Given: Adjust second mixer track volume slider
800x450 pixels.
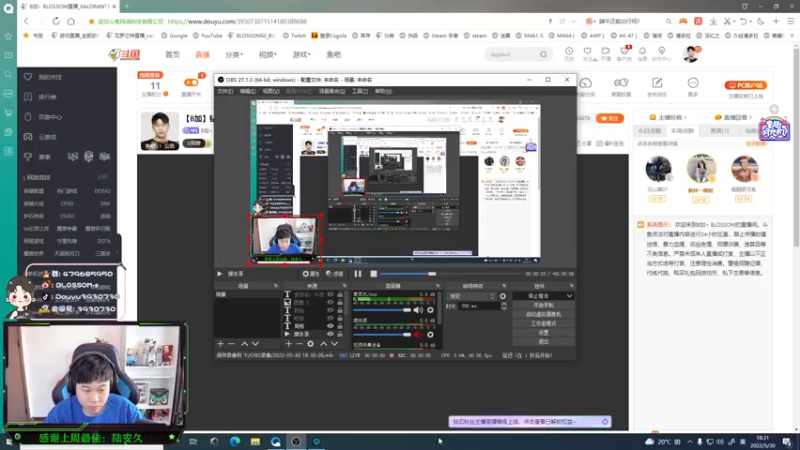Looking at the screenshot, I should point(382,335).
